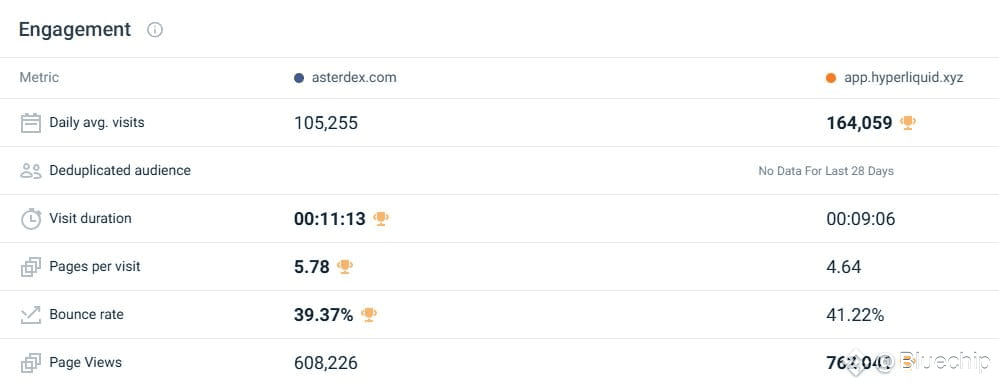
Task: Select the 105,255 daily visits value
Action: click(x=326, y=123)
